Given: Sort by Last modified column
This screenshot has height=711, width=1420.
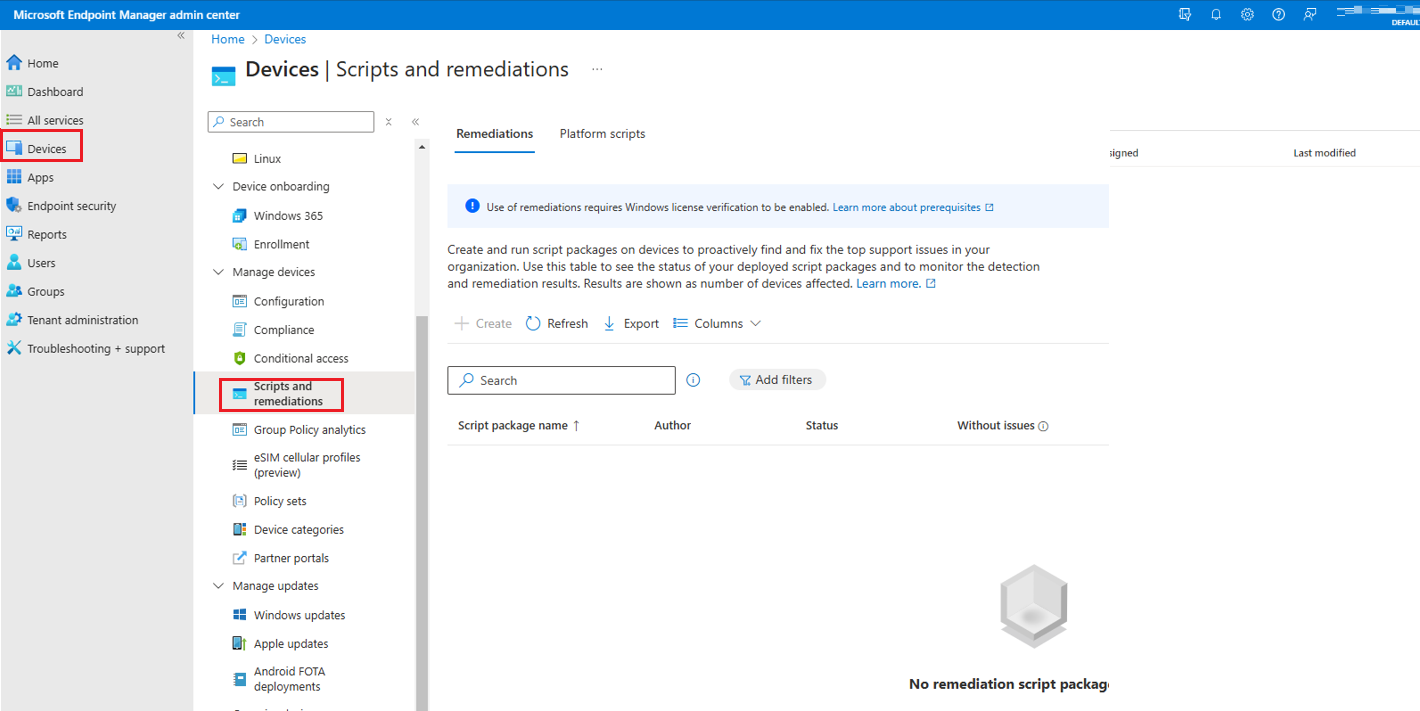Looking at the screenshot, I should [1324, 153].
